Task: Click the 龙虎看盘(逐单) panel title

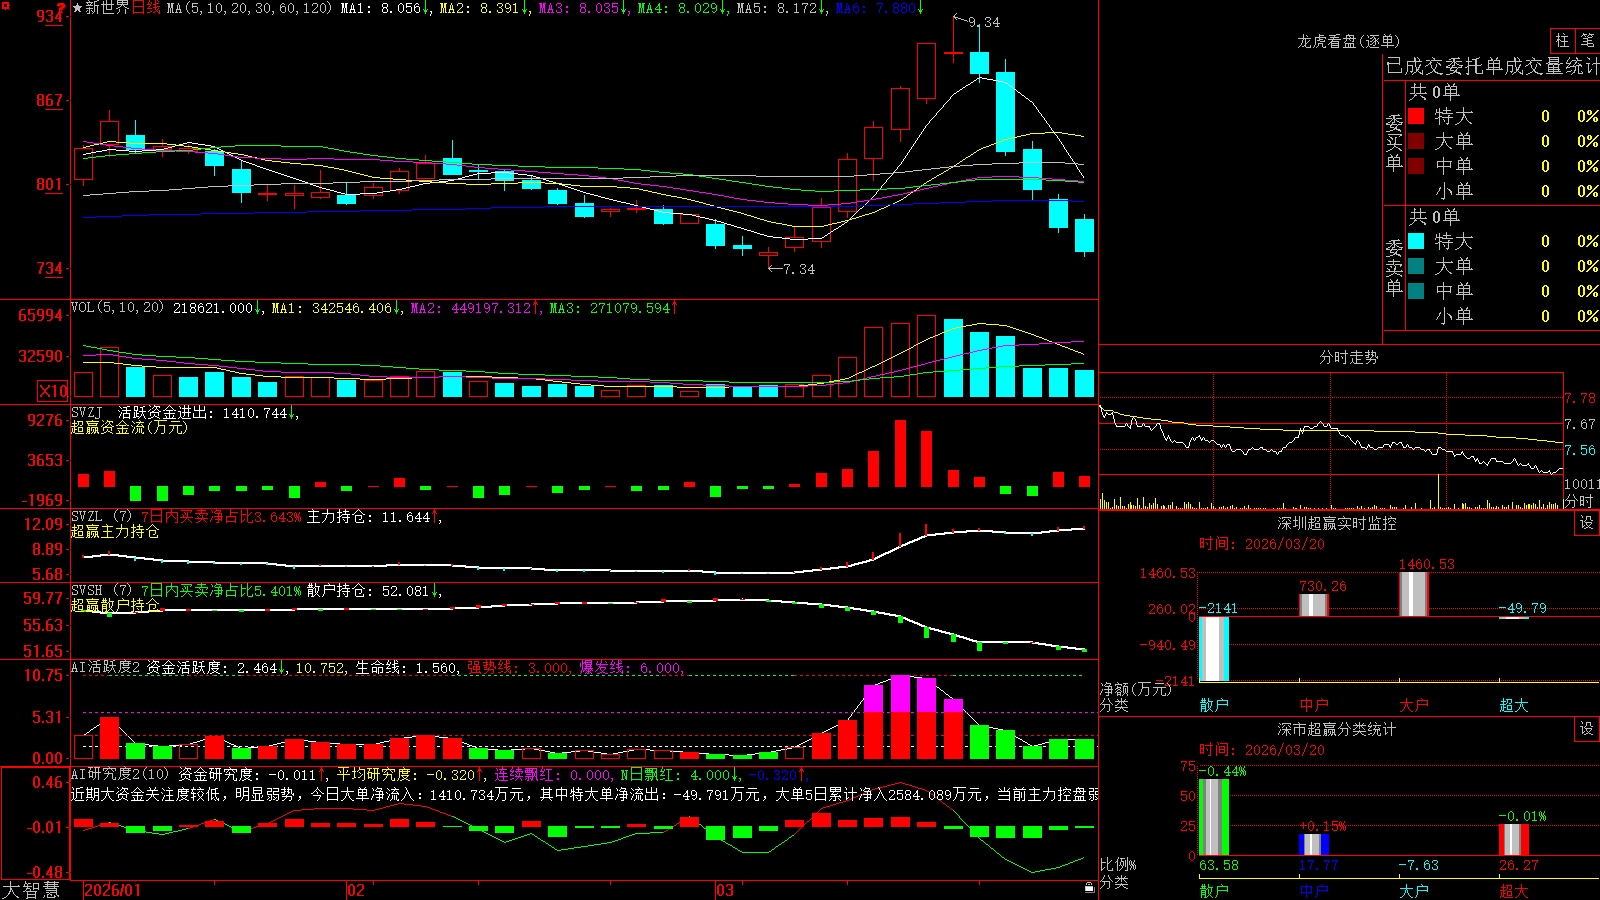Action: (x=1348, y=41)
